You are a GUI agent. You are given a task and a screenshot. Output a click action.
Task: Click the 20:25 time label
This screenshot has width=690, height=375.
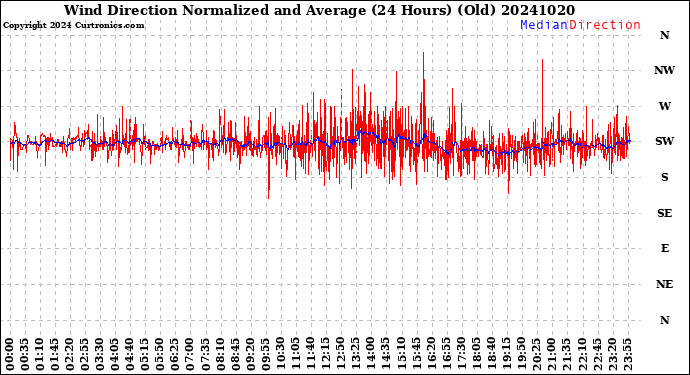click(x=537, y=354)
